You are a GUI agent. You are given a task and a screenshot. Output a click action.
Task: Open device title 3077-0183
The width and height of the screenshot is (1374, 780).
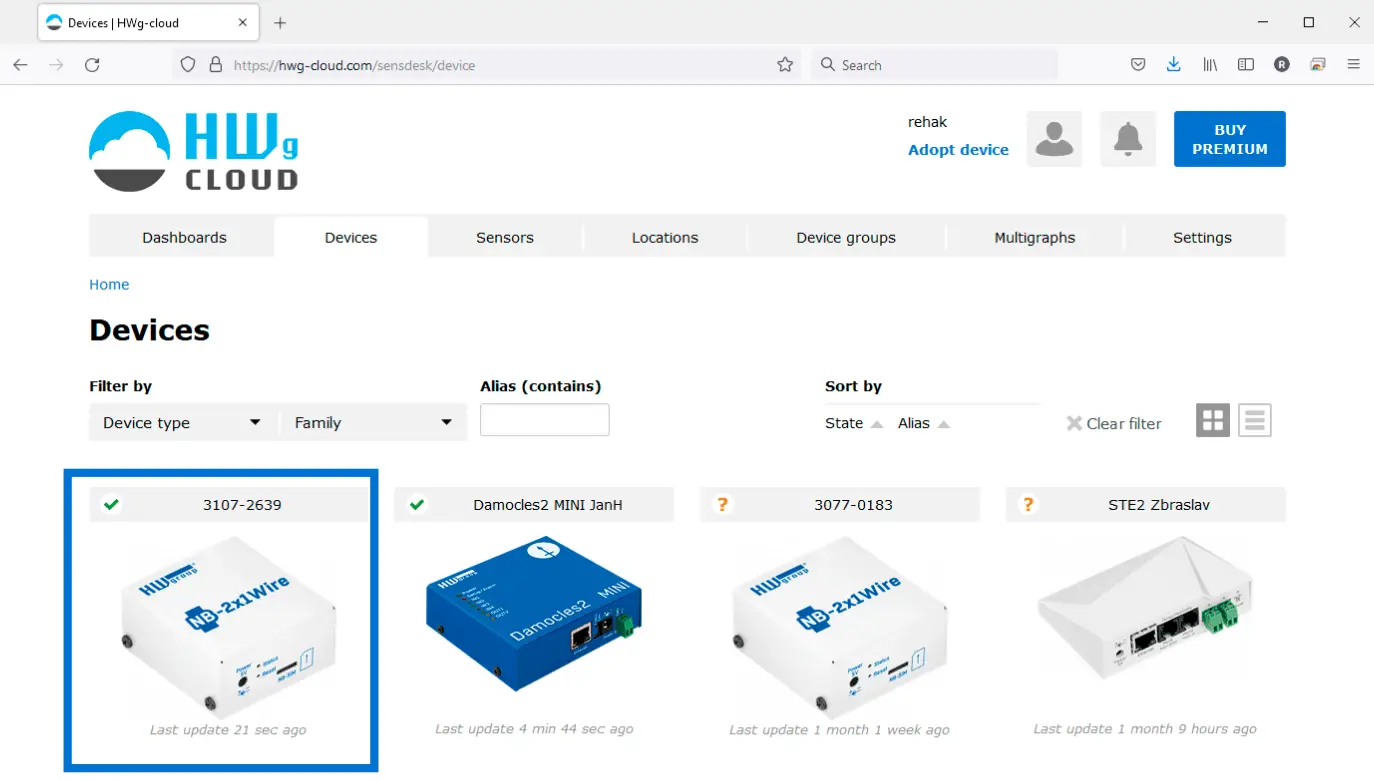(853, 505)
